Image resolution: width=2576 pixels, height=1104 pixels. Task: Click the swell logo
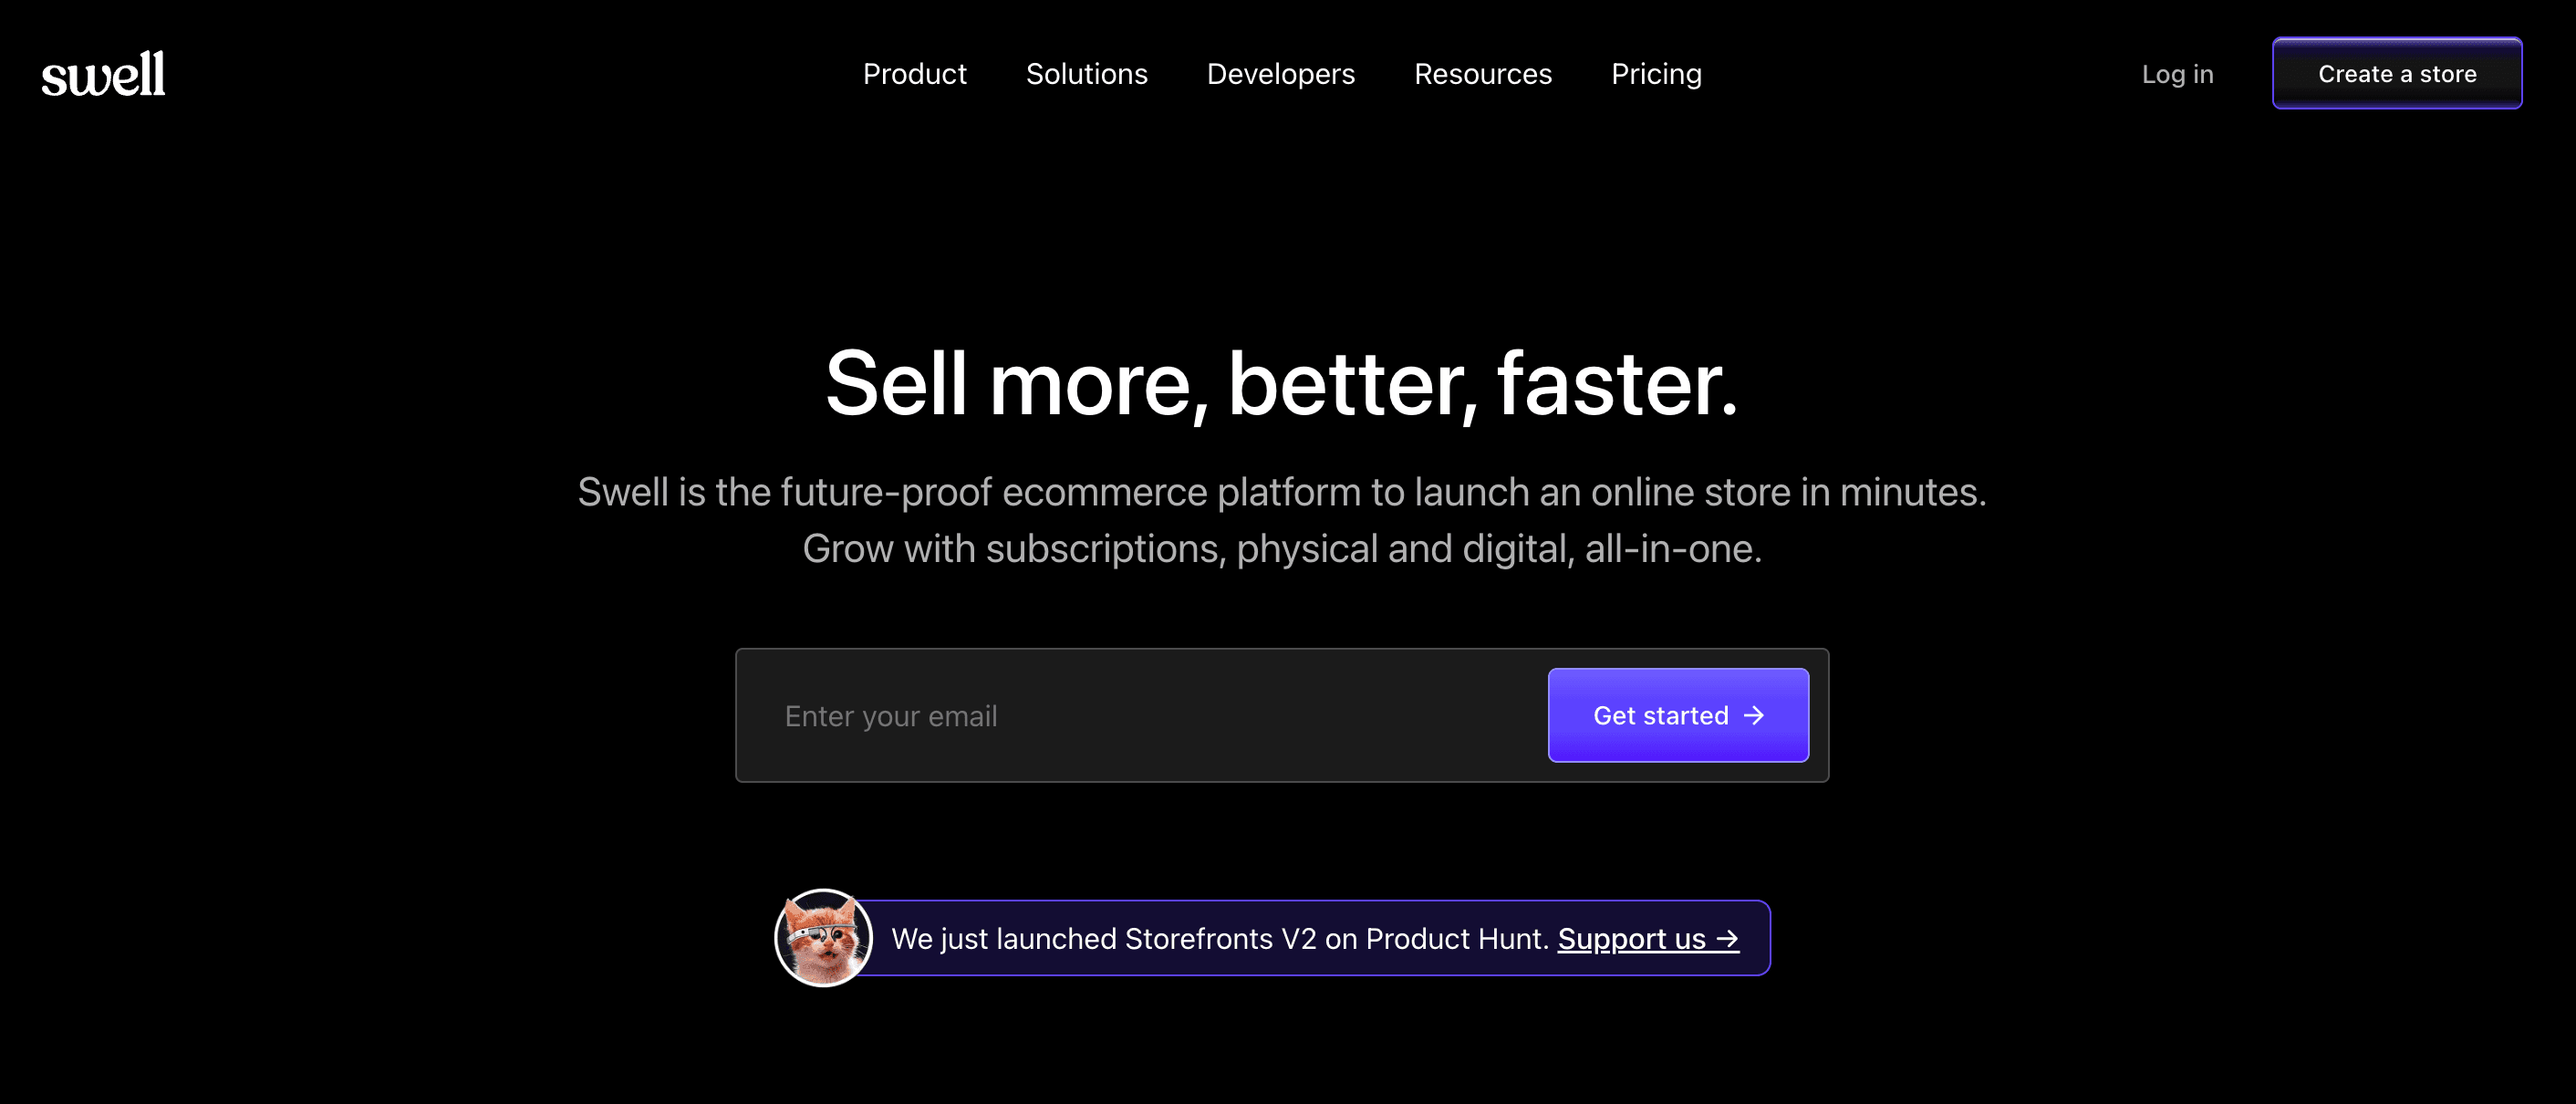coord(103,75)
